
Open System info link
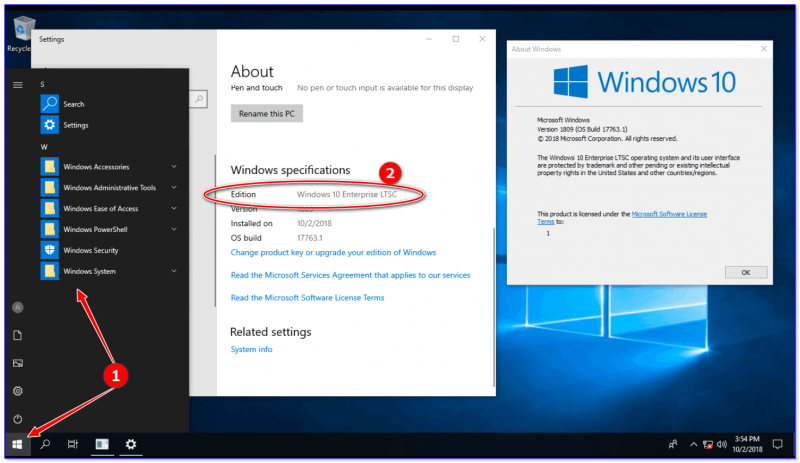(x=252, y=349)
